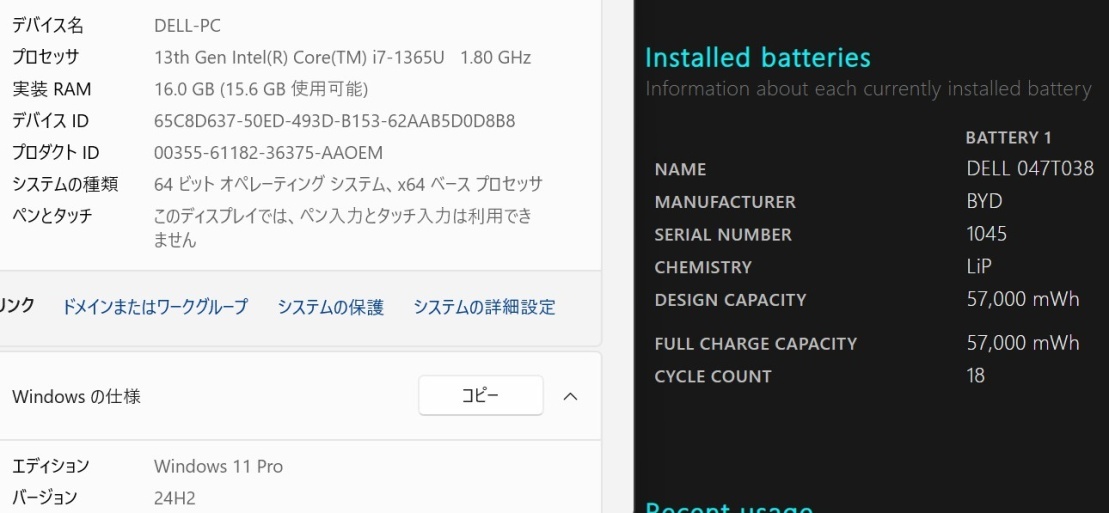The height and width of the screenshot is (513, 1109).
Task: Click the battery information subtitle text
Action: (x=869, y=89)
